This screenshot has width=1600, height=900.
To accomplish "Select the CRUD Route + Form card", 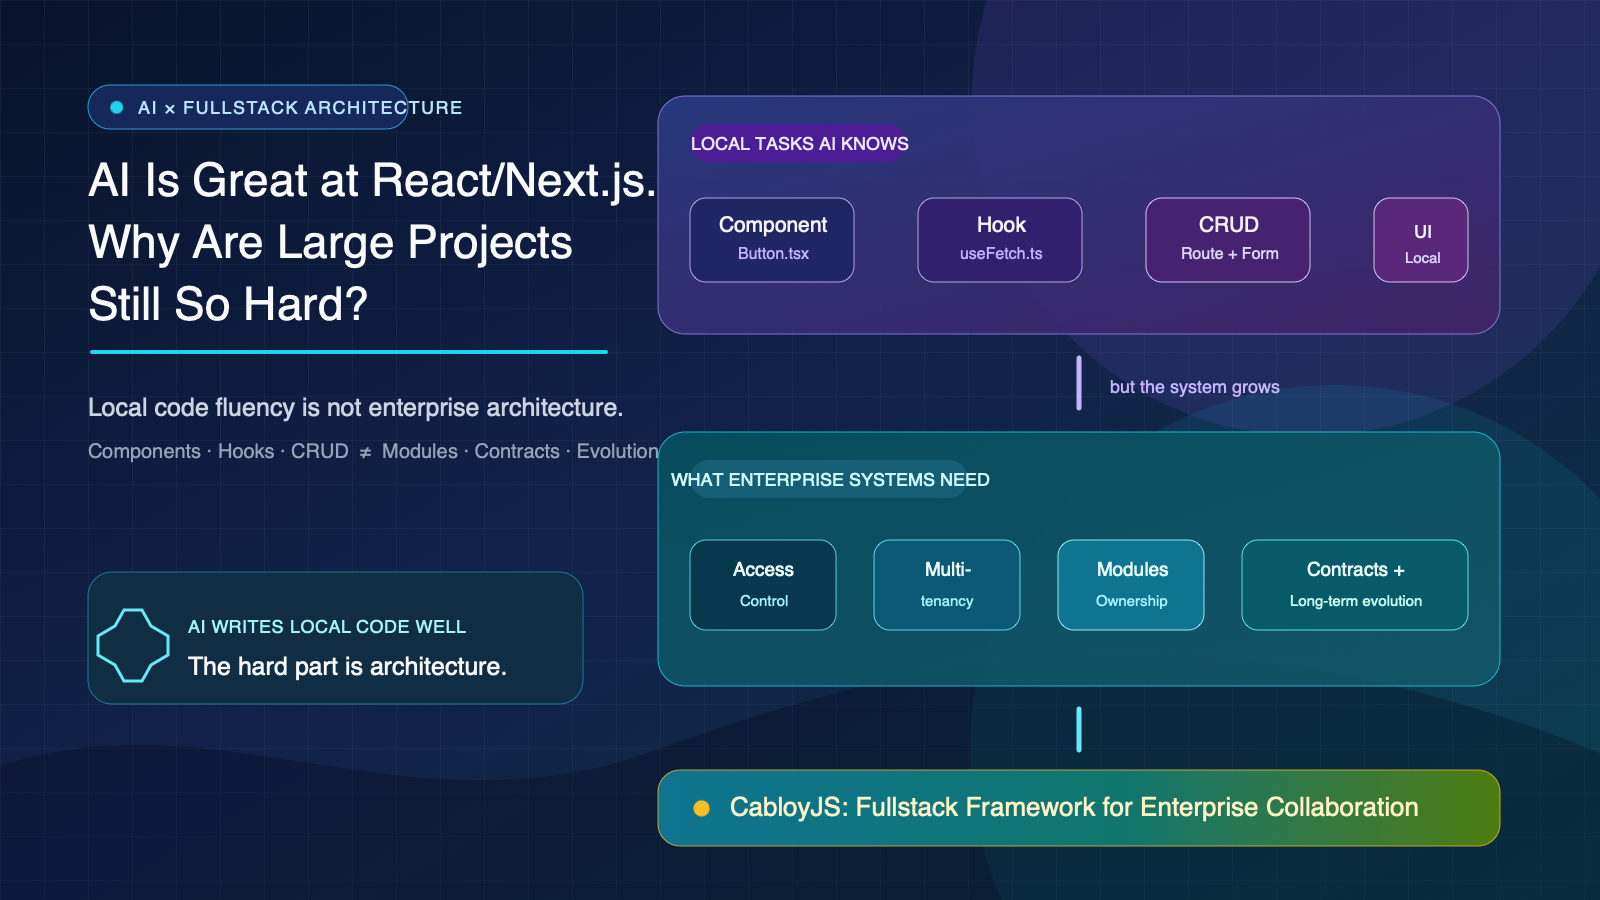I will pyautogui.click(x=1228, y=240).
